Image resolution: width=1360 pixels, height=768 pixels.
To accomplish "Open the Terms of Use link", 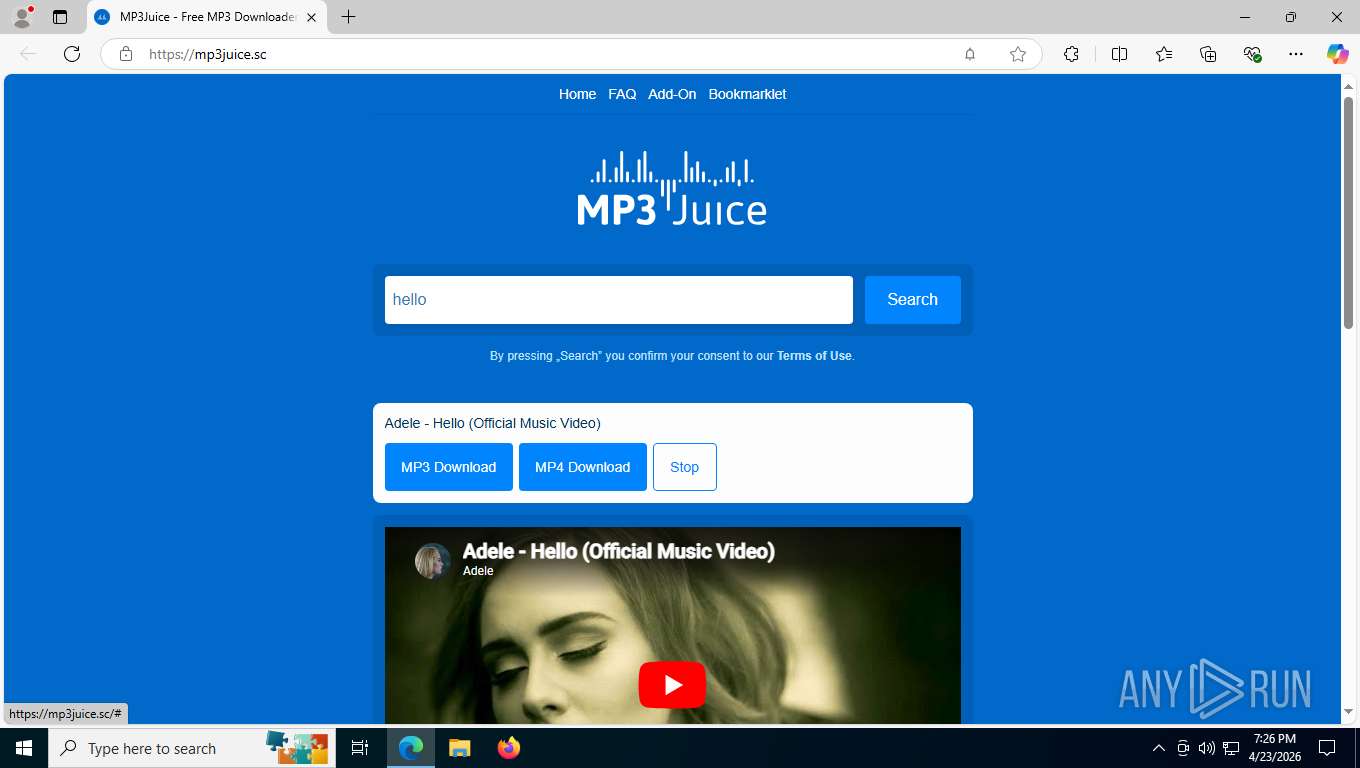I will (814, 356).
